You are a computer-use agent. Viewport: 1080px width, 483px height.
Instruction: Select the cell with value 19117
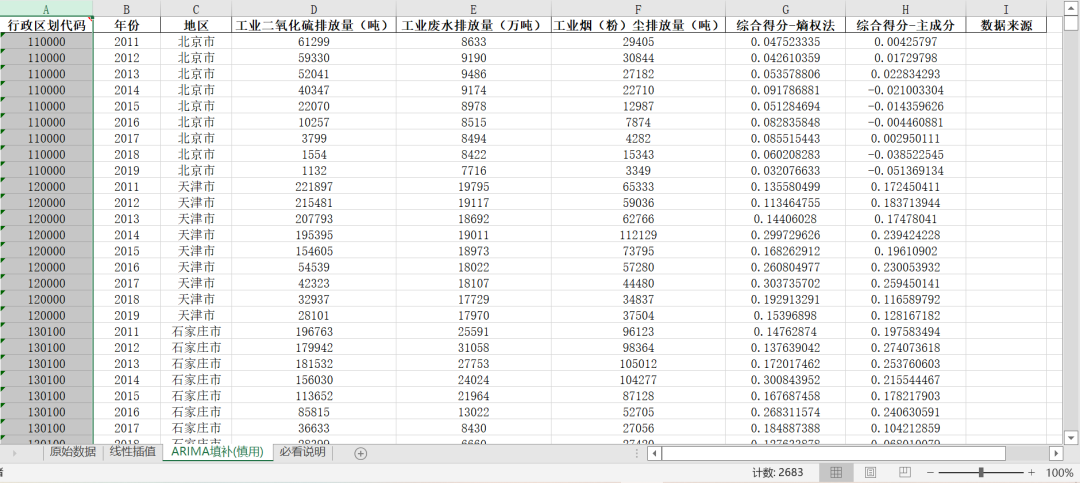point(474,203)
